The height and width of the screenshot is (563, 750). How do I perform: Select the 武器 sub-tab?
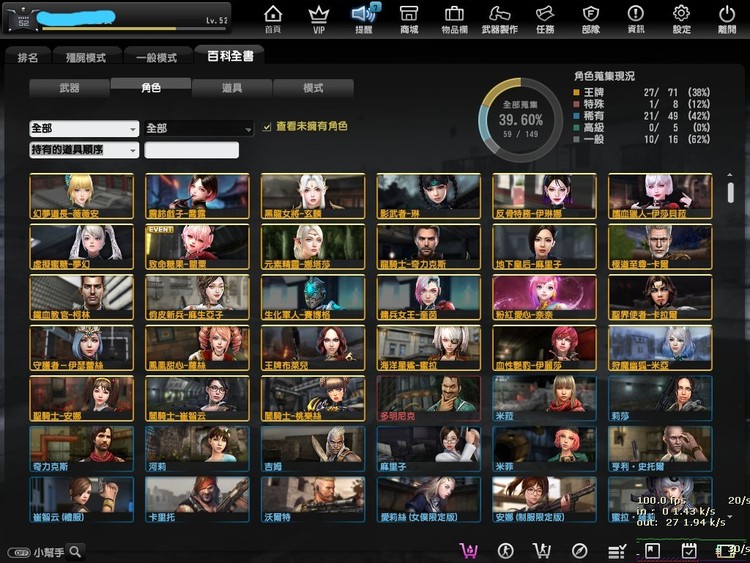[x=69, y=88]
